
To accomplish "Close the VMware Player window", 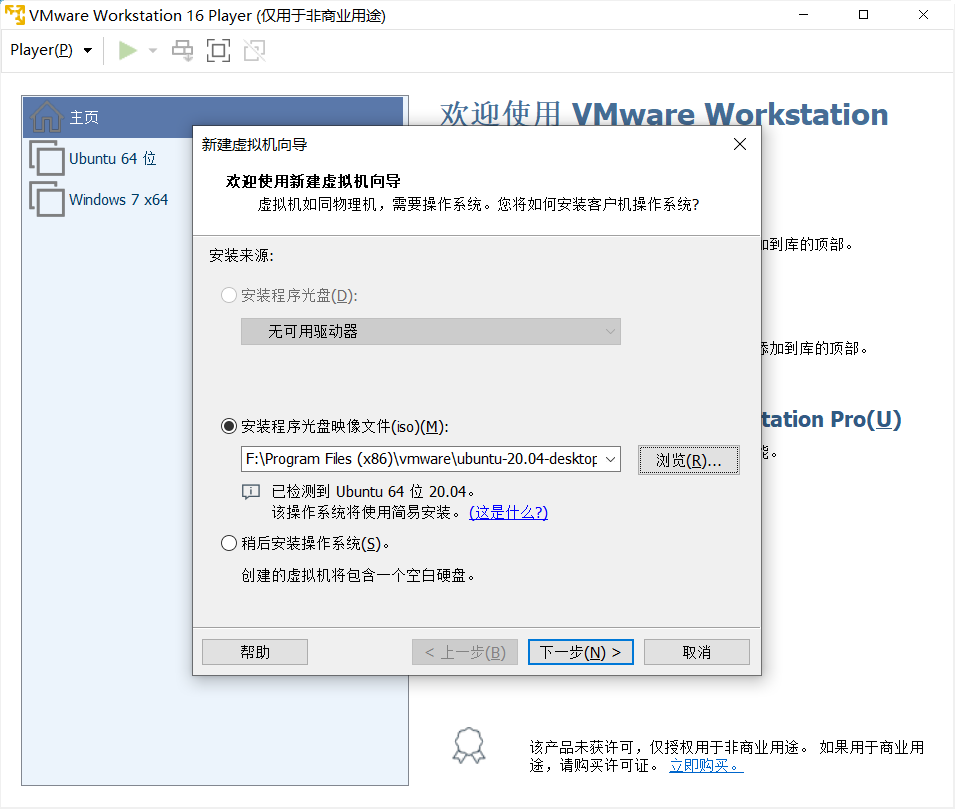I will (x=923, y=15).
